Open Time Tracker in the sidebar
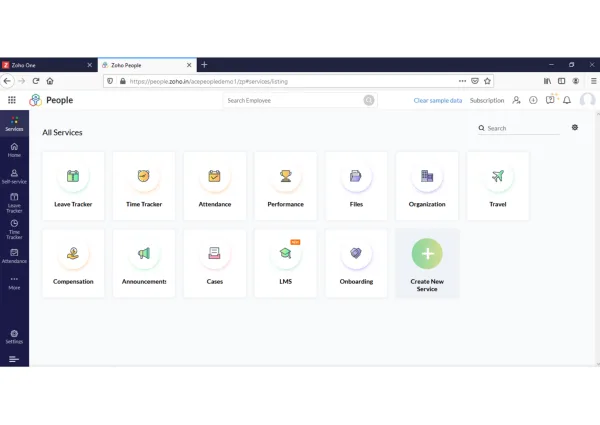600x425 pixels. 14,230
